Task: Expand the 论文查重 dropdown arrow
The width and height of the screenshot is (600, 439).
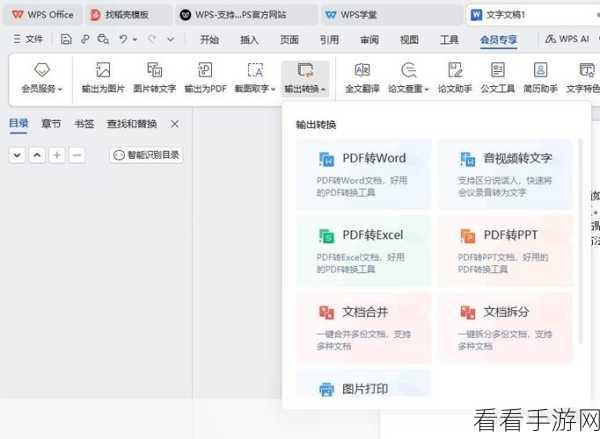Action: coord(426,89)
